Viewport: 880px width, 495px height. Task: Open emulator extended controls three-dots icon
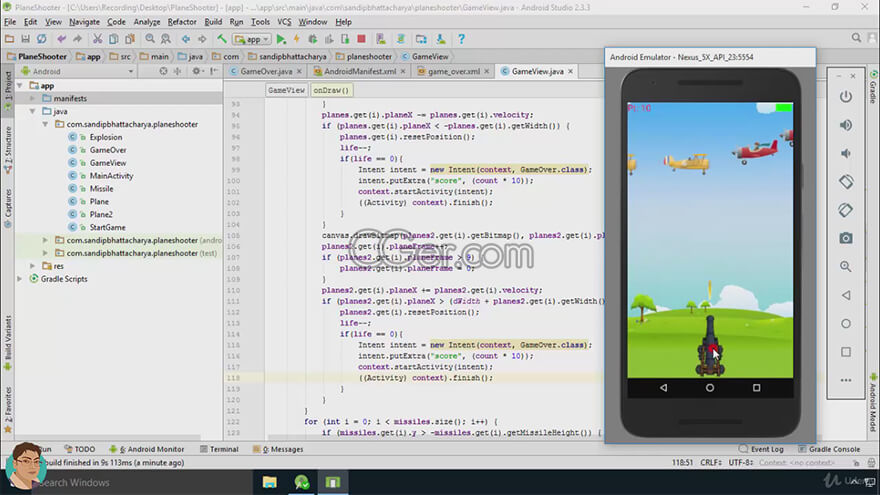(x=846, y=381)
